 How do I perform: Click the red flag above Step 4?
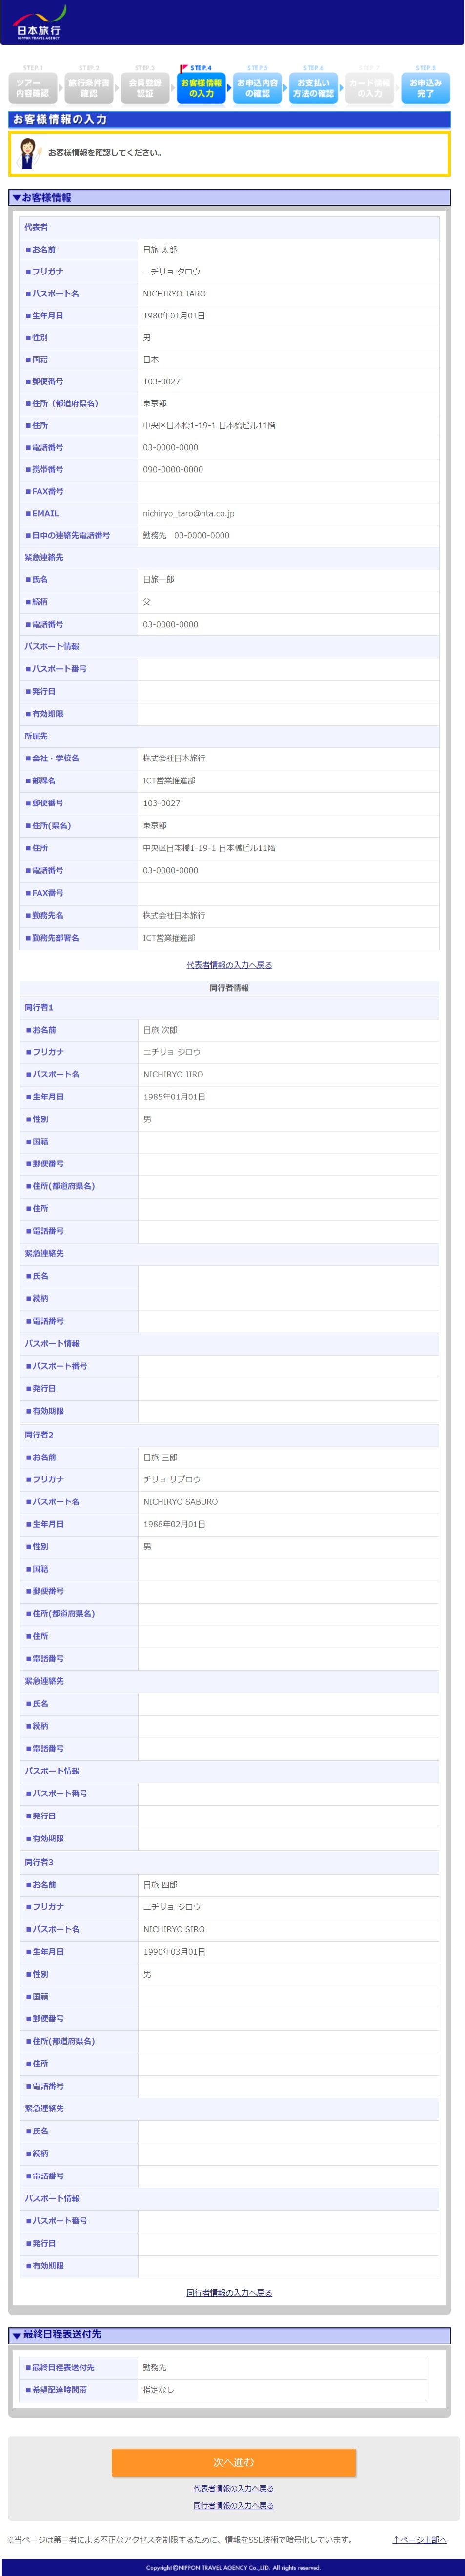(184, 69)
